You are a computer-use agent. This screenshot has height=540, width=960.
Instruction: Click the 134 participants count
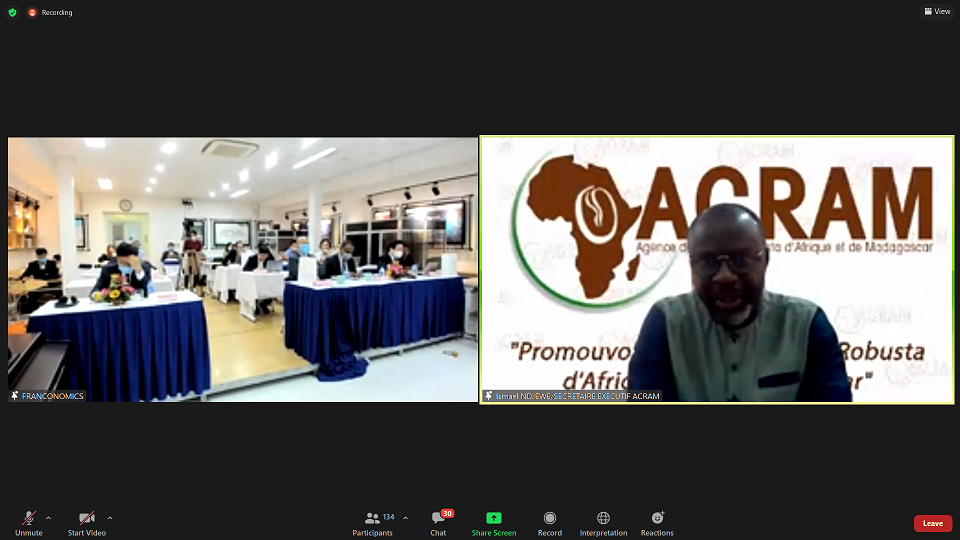tap(389, 517)
